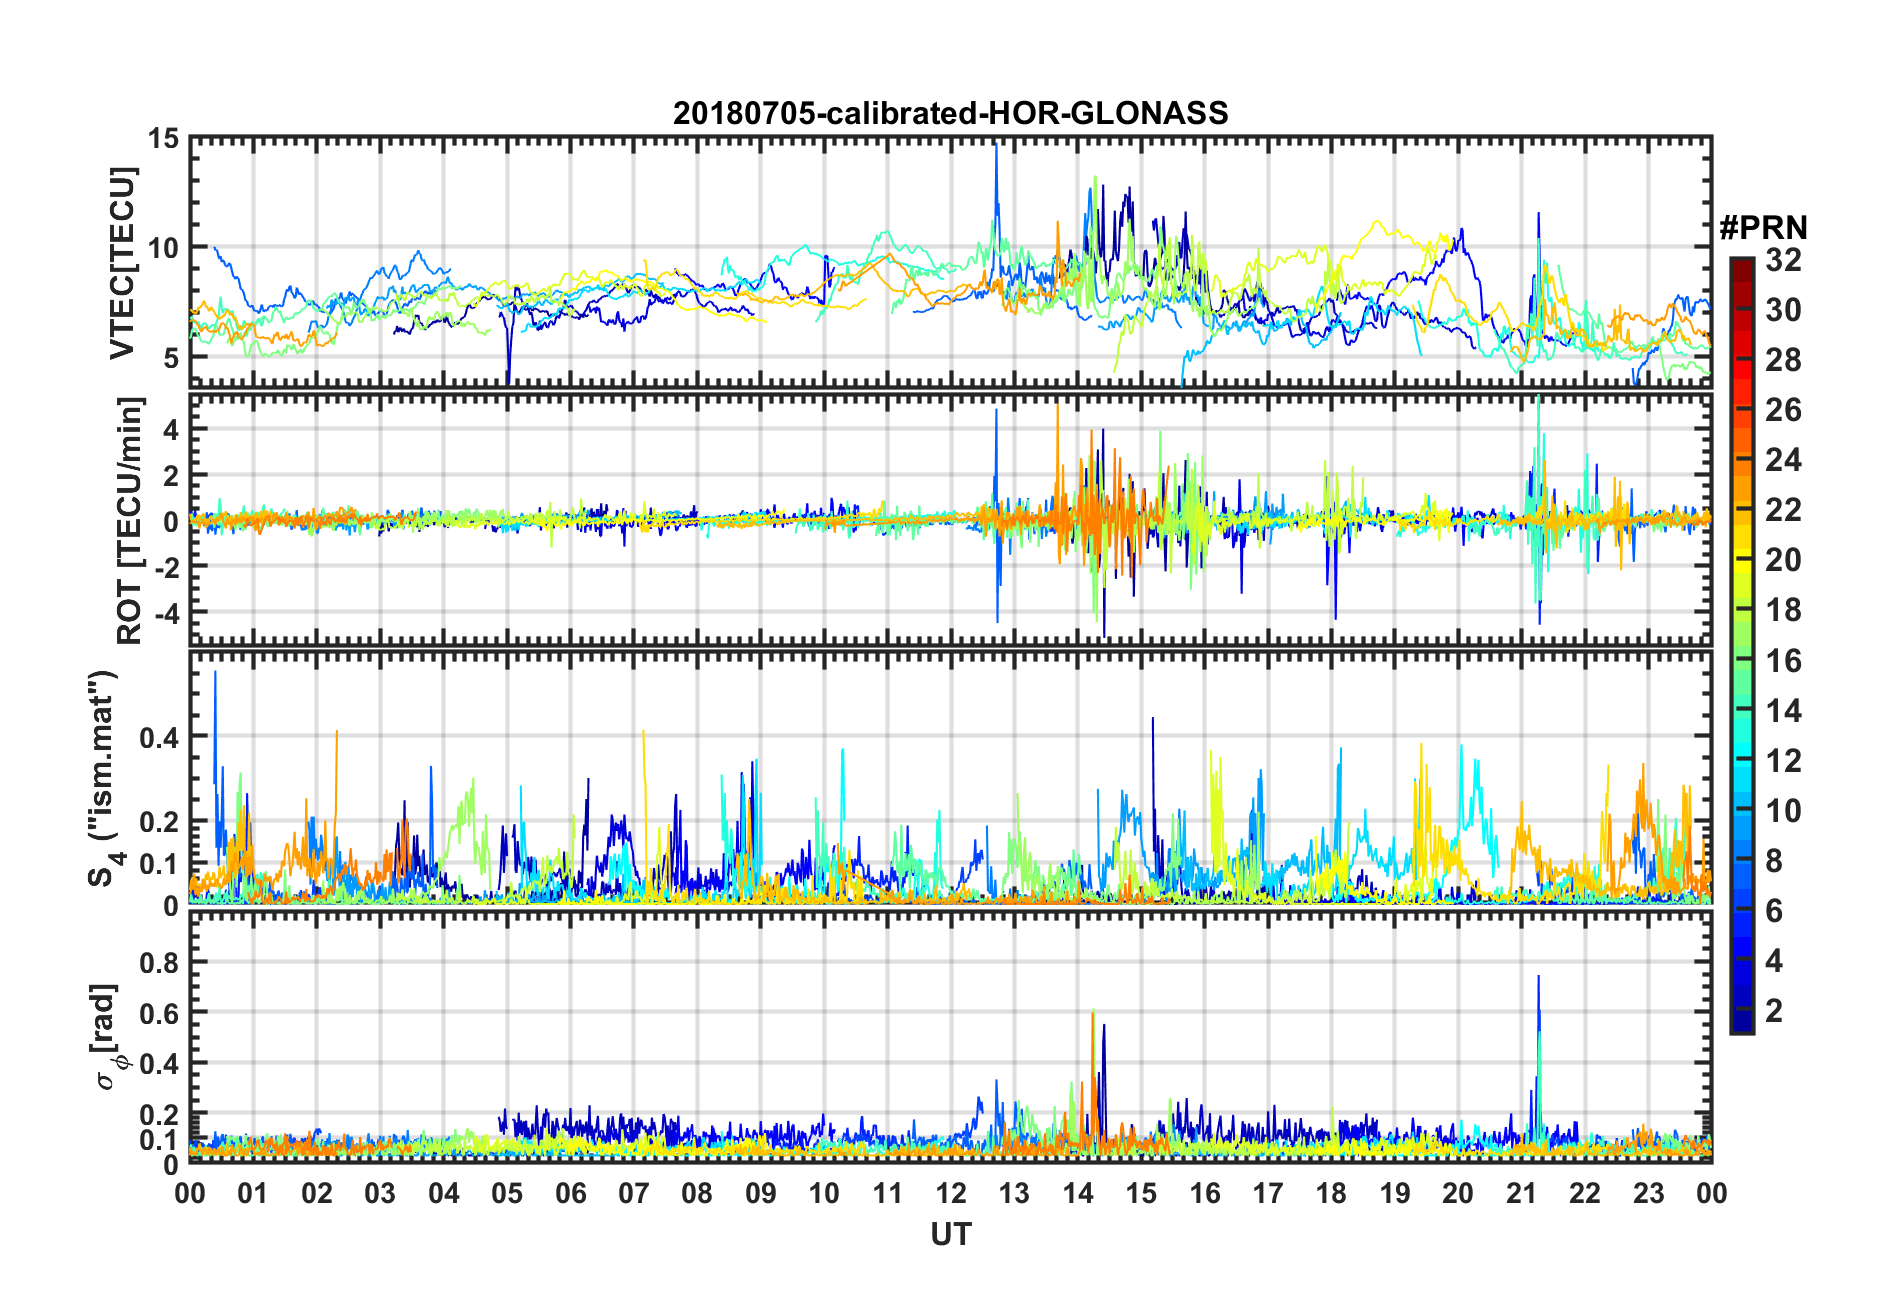
Task: Click colorbar tick label 28
Action: point(1783,360)
